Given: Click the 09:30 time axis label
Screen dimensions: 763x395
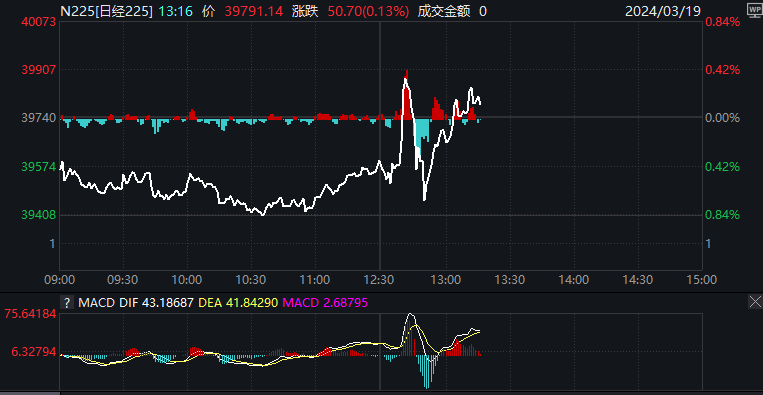Looking at the screenshot, I should pos(124,280).
